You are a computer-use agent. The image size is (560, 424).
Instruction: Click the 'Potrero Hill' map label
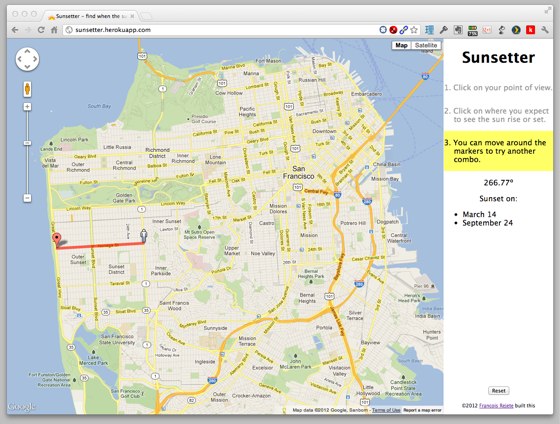click(x=353, y=223)
